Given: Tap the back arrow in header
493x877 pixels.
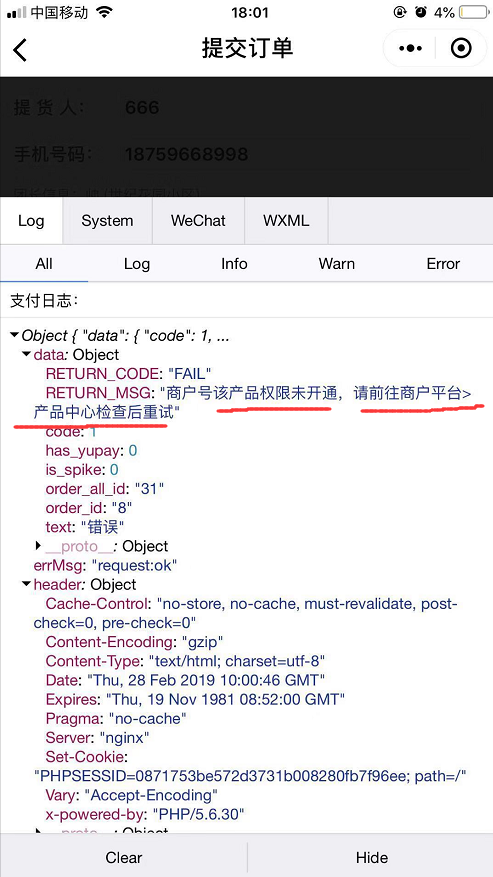Looking at the screenshot, I should pyautogui.click(x=20, y=49).
